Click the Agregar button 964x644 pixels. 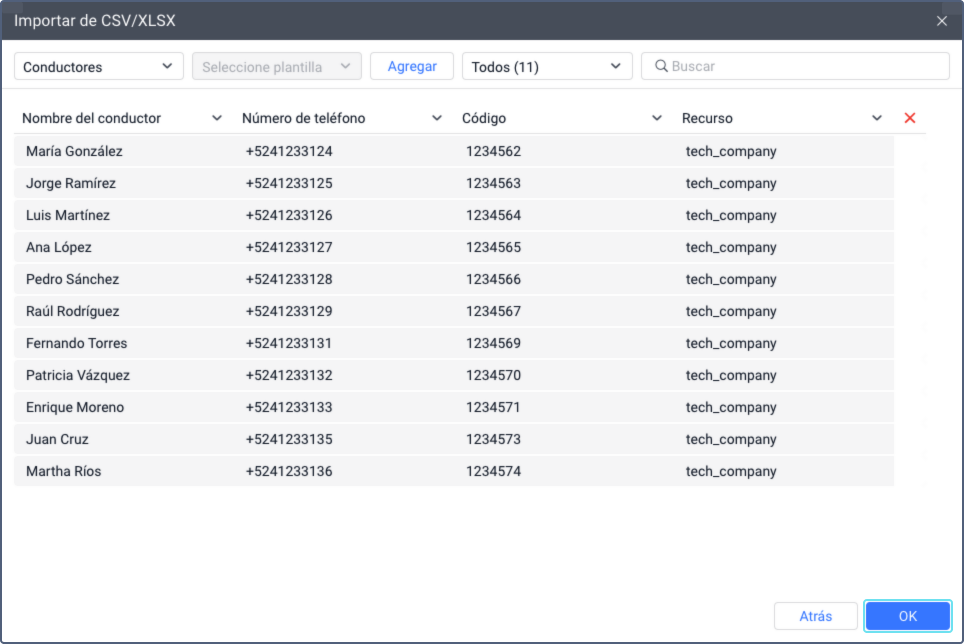pyautogui.click(x=412, y=66)
